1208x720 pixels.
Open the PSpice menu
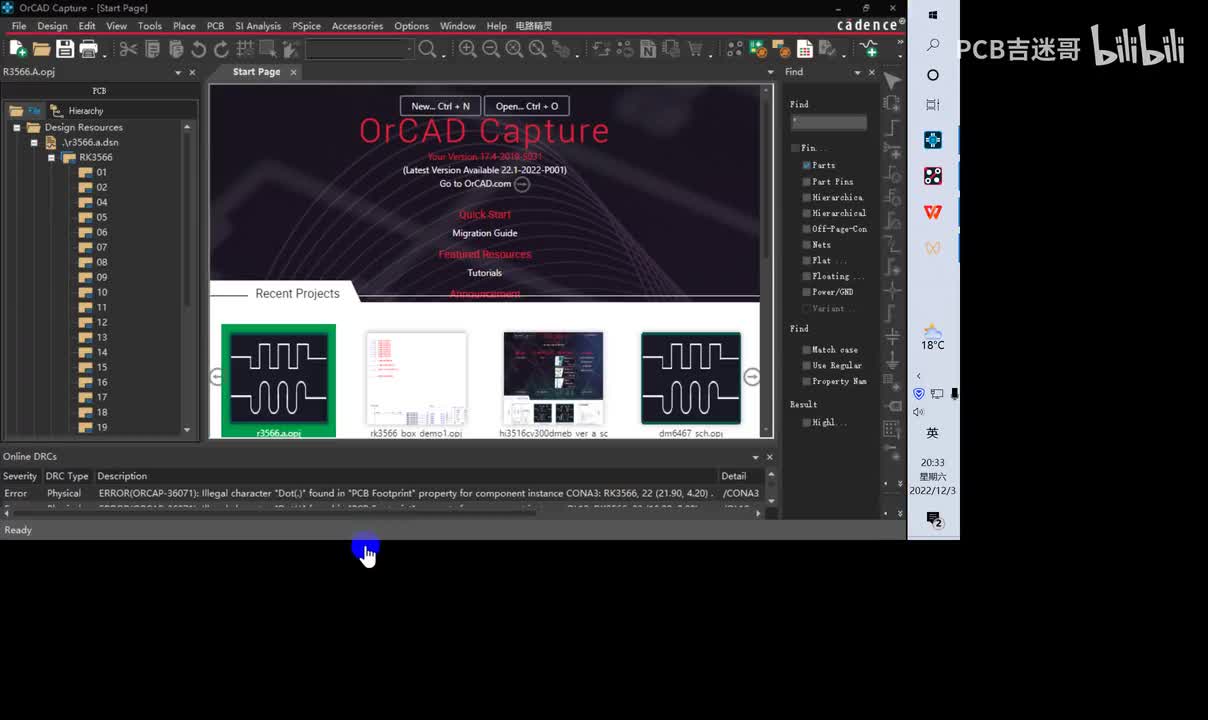(x=306, y=26)
